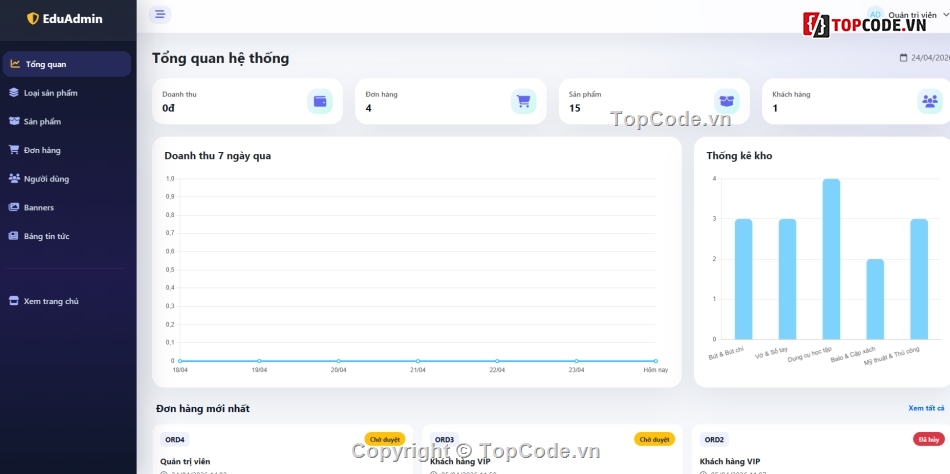The height and width of the screenshot is (474, 950).
Task: Open Tổng quan in the sidebar
Action: (x=67, y=64)
